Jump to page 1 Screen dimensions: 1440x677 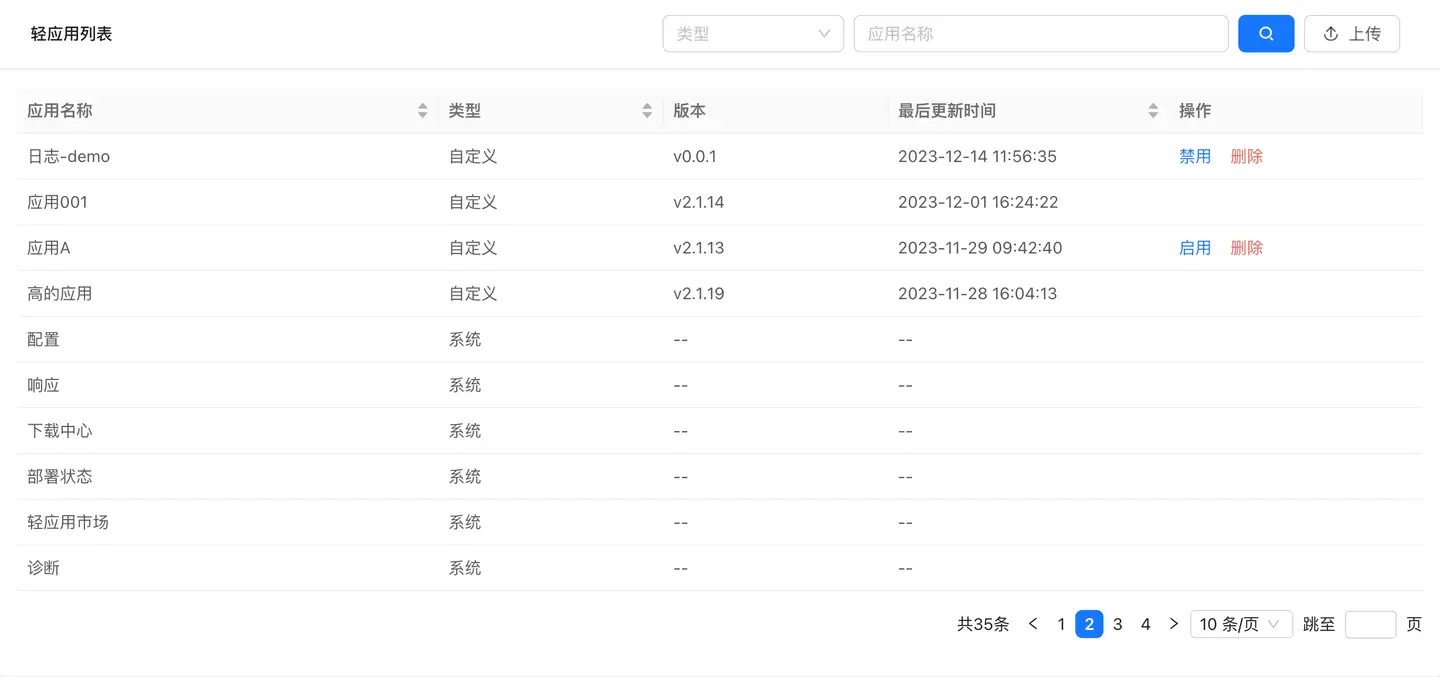[x=1061, y=624]
